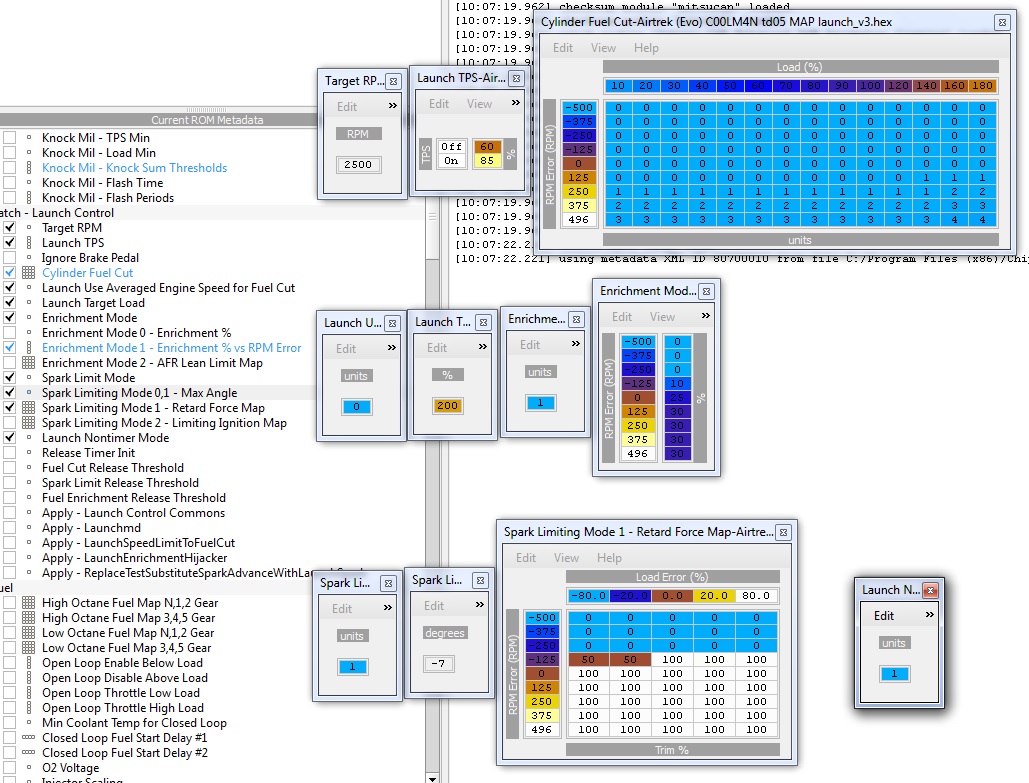Screen dimensions: 1029x783
Task: Click the value icon for Min Coolant Temp for Closed Loop
Action: (28, 723)
